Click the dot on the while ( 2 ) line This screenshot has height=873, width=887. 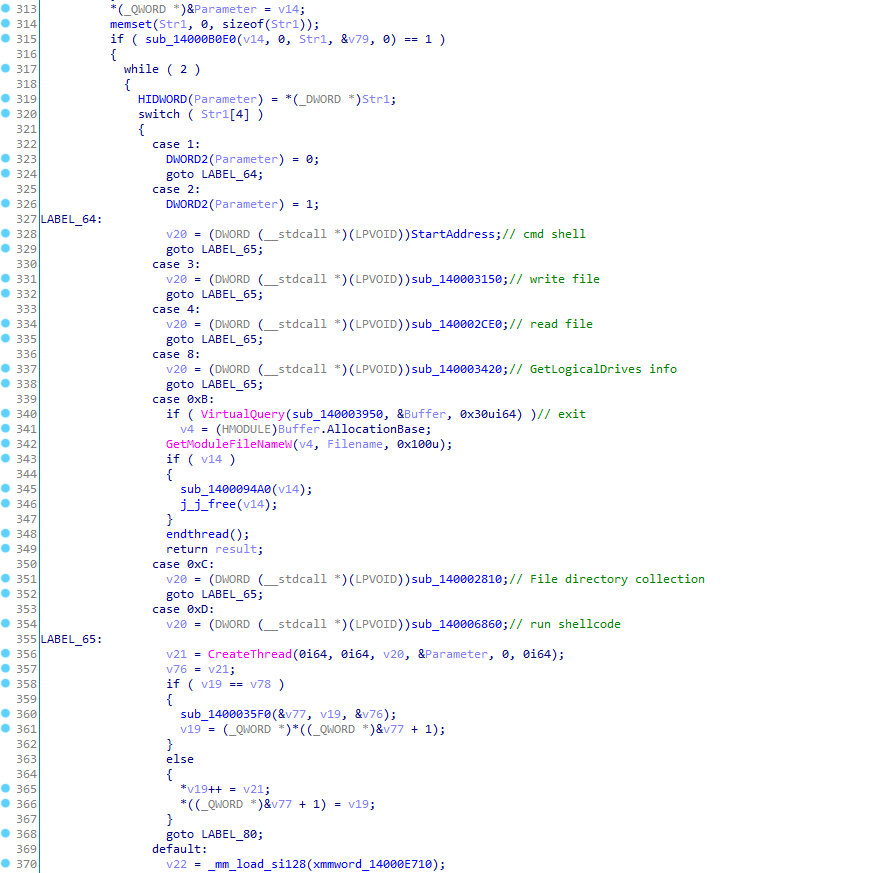tap(7, 68)
